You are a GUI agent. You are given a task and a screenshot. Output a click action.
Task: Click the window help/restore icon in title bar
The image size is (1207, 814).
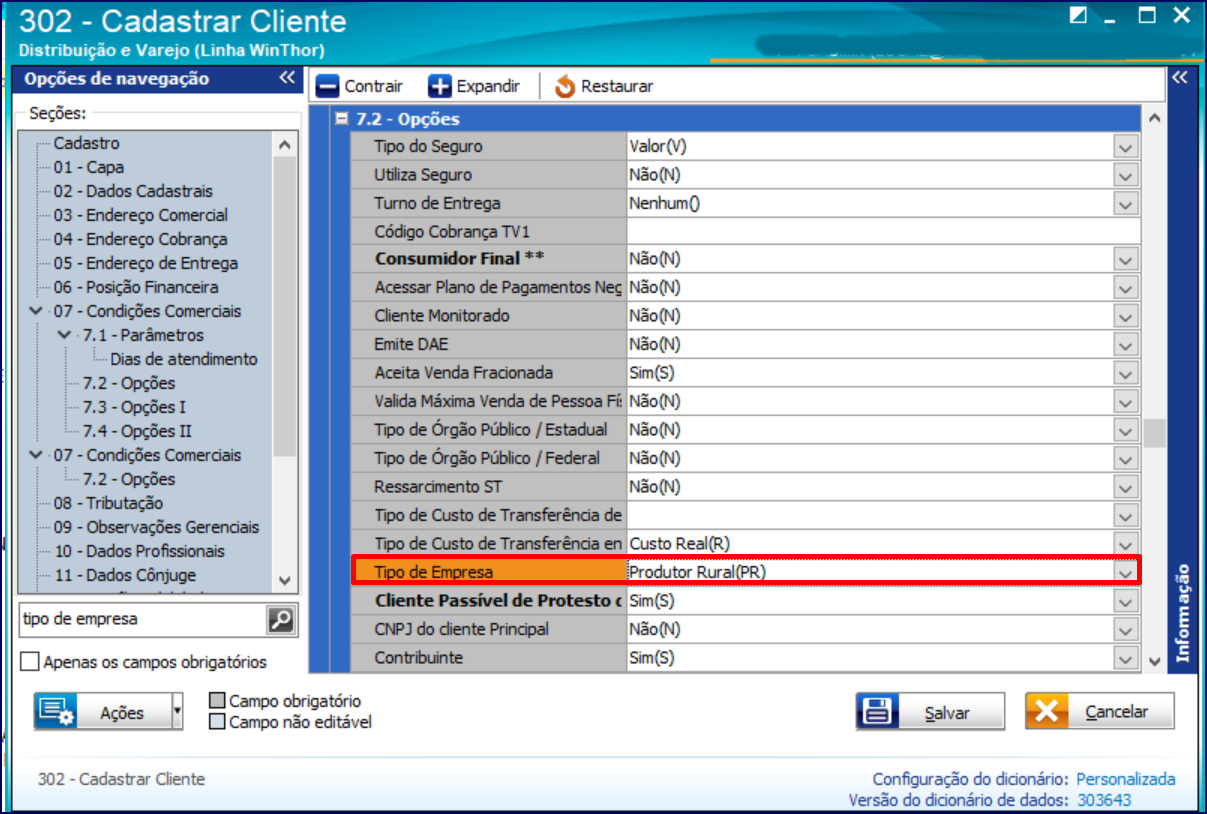1078,15
